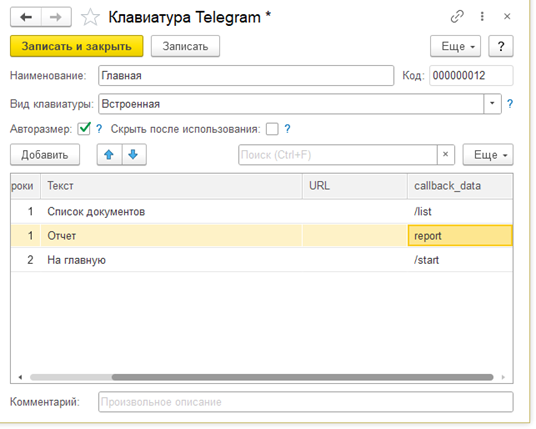Click the URL column header
The width and height of the screenshot is (536, 429).
point(355,186)
